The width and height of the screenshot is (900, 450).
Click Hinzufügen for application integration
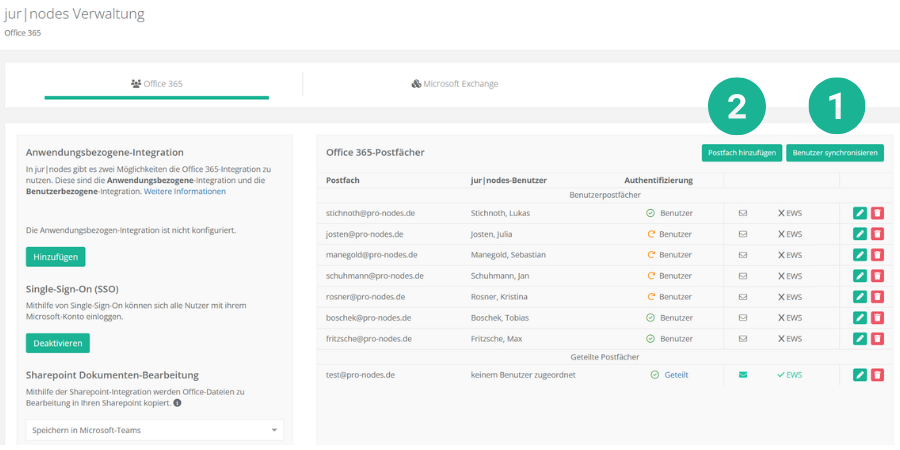(55, 257)
